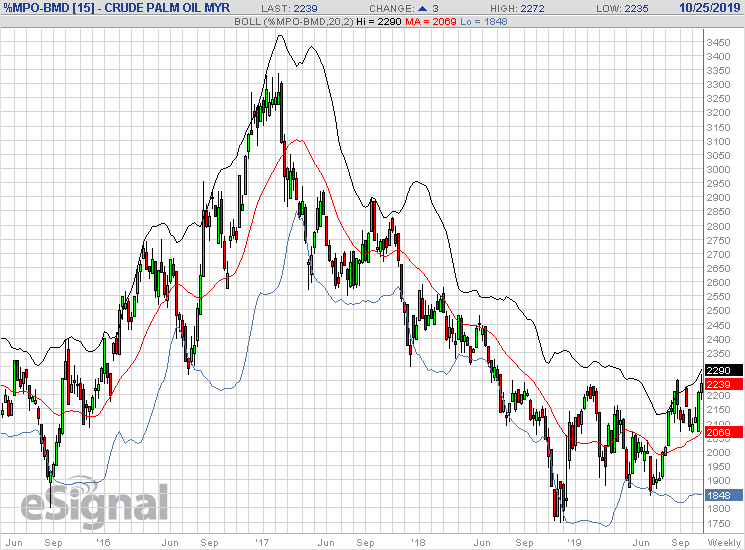
Task: Click the red 2239 last price tag
Action: (724, 384)
